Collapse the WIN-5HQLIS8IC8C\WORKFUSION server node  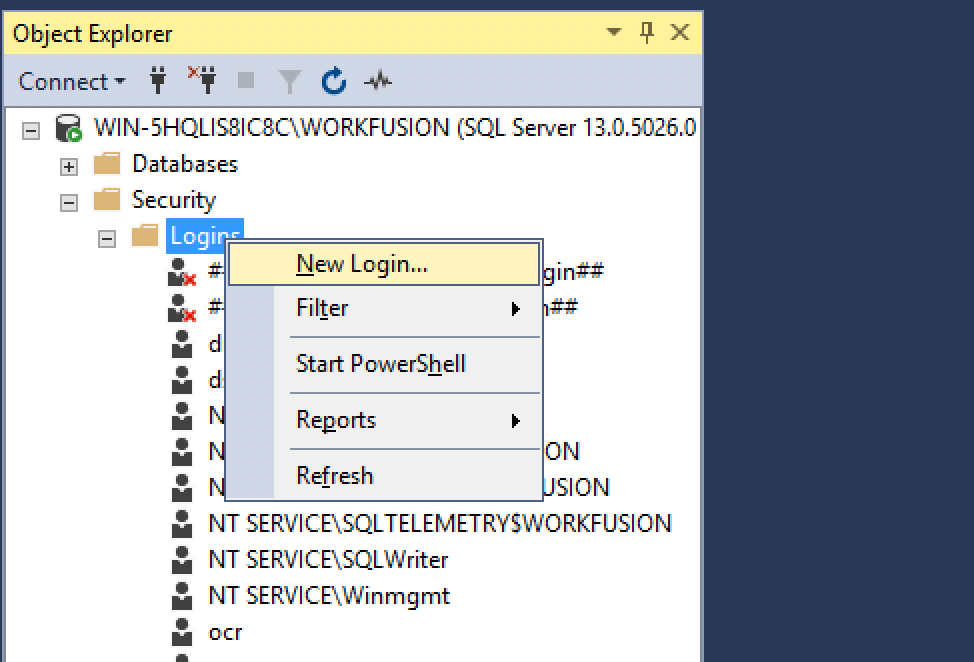(x=31, y=130)
